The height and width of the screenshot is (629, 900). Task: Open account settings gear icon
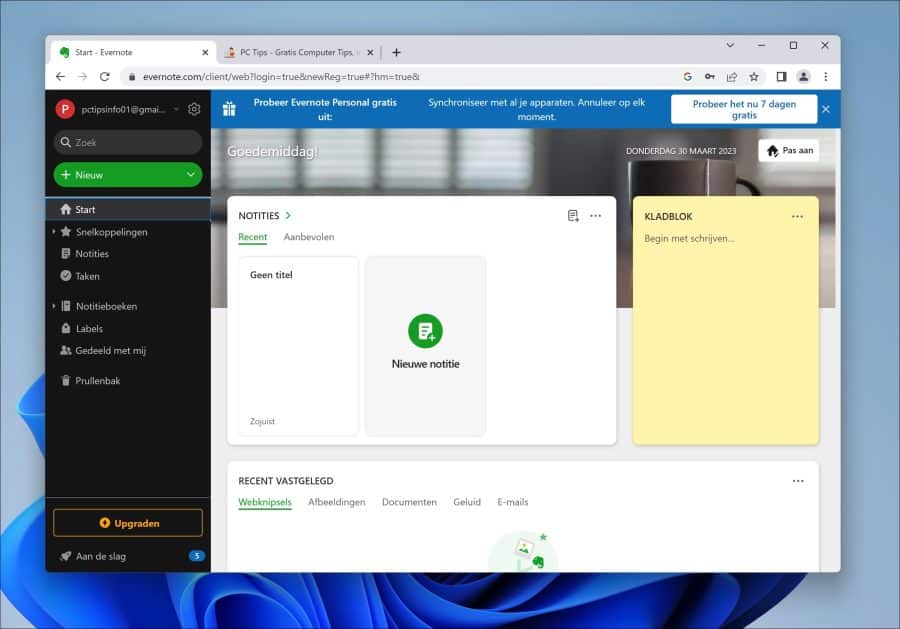[194, 109]
